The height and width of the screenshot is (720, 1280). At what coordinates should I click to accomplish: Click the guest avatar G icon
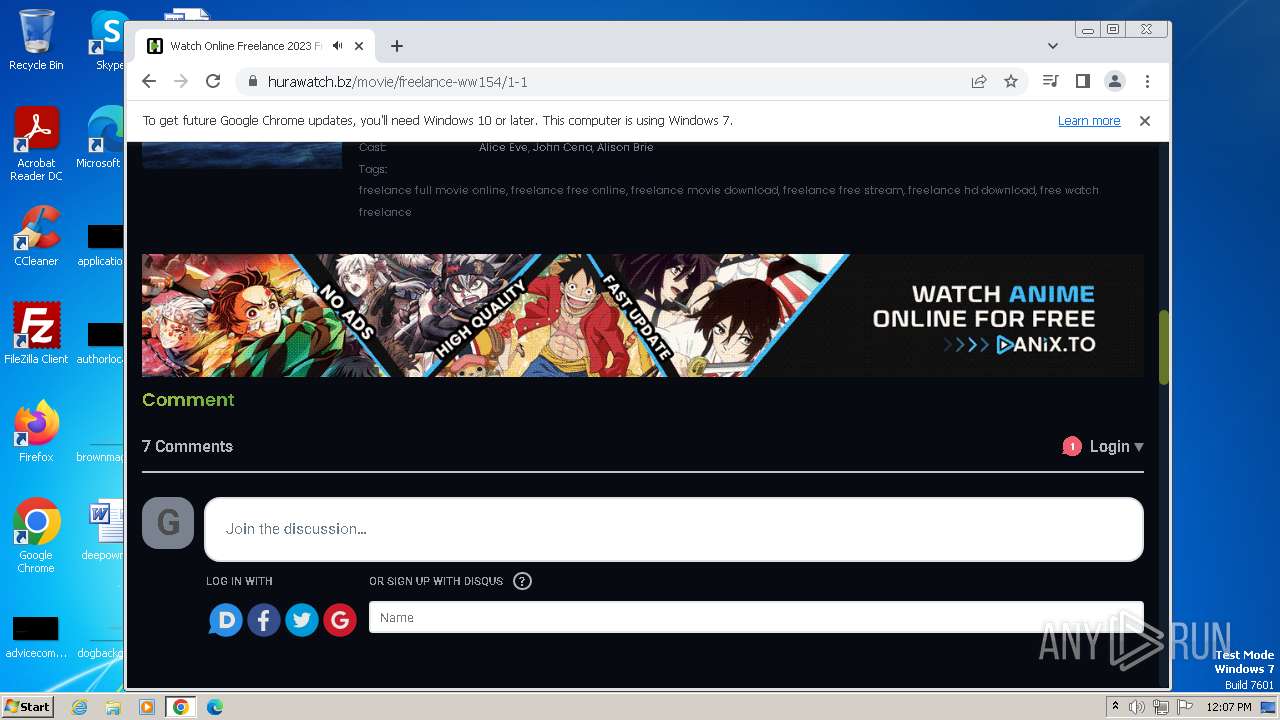point(168,522)
